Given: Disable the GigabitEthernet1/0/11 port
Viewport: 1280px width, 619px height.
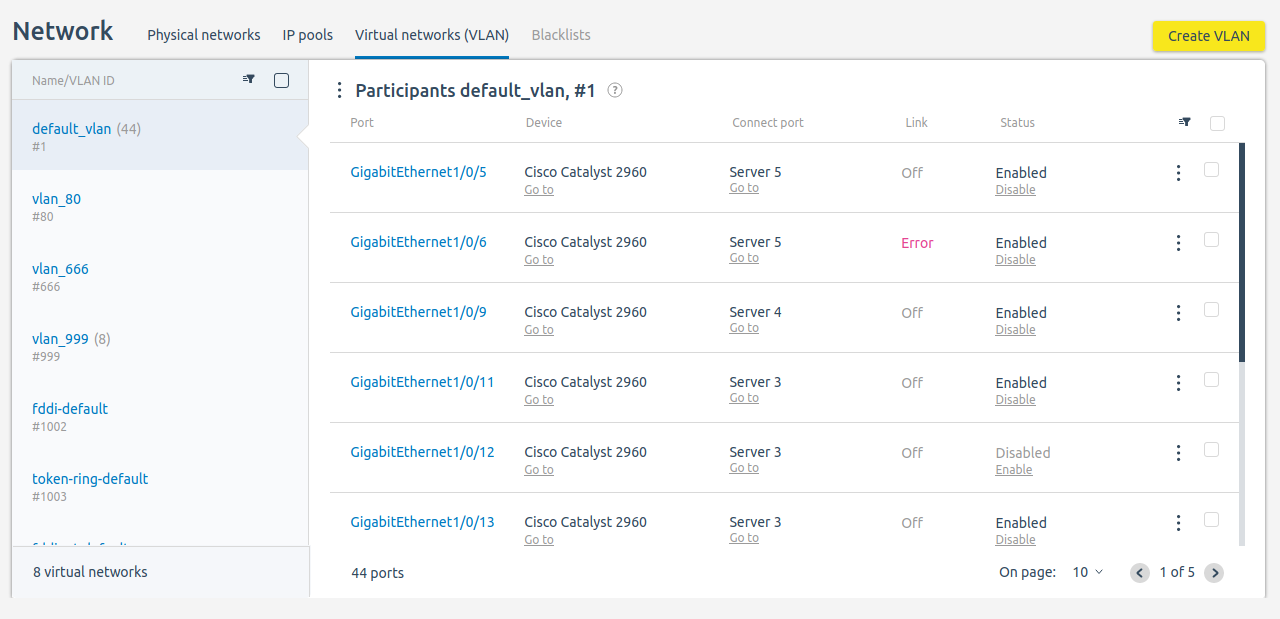Looking at the screenshot, I should click(x=1015, y=400).
